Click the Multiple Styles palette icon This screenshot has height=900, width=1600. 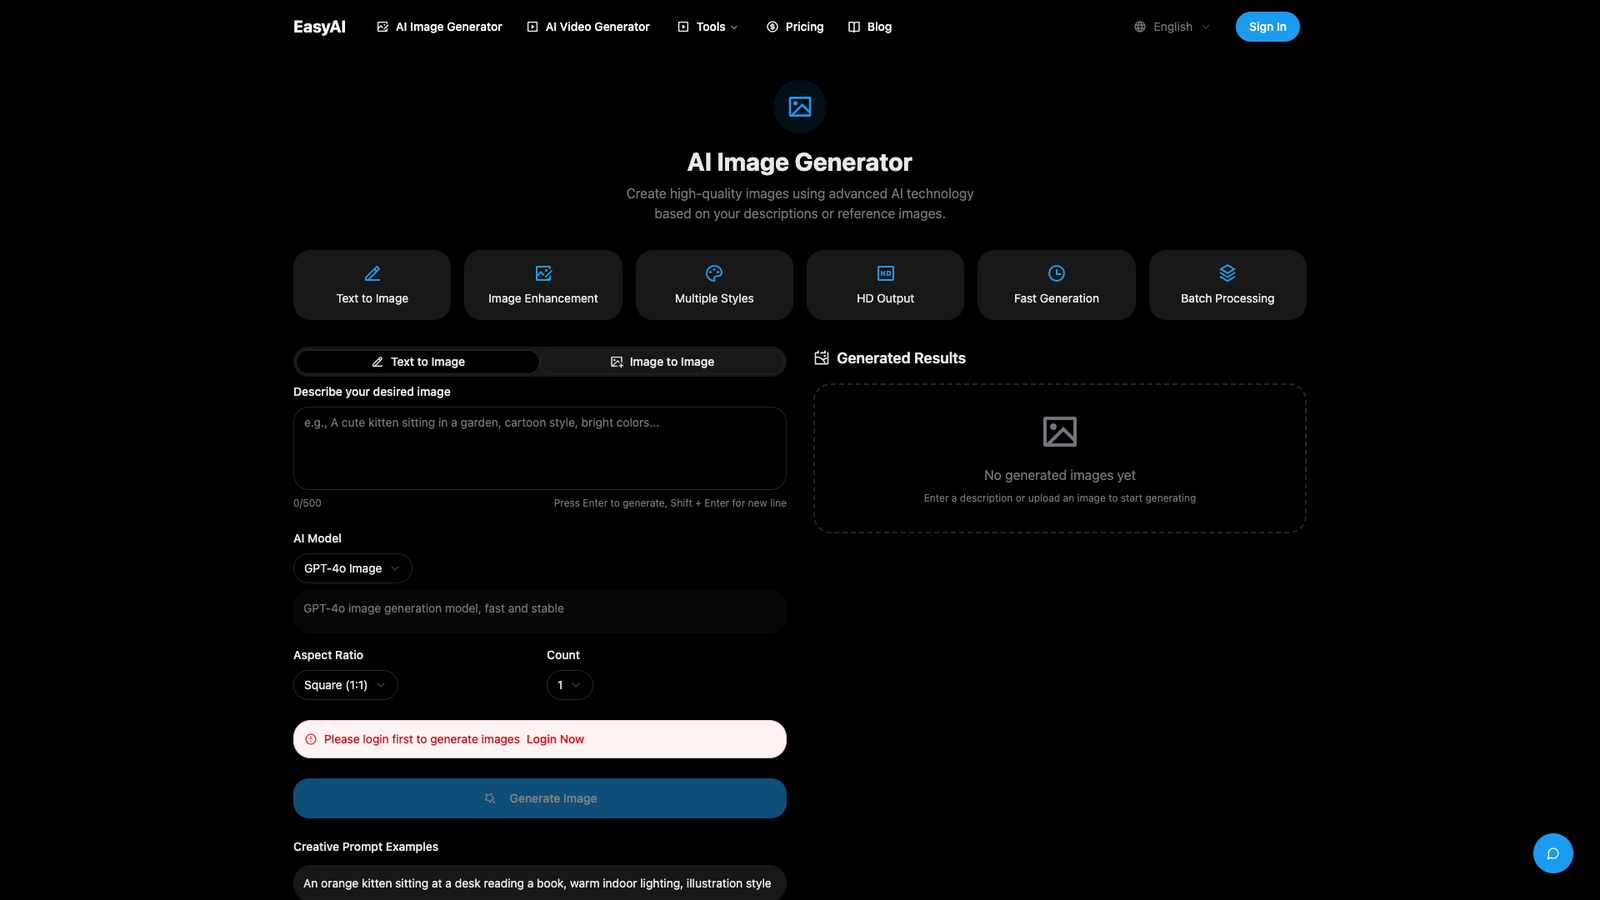point(714,273)
